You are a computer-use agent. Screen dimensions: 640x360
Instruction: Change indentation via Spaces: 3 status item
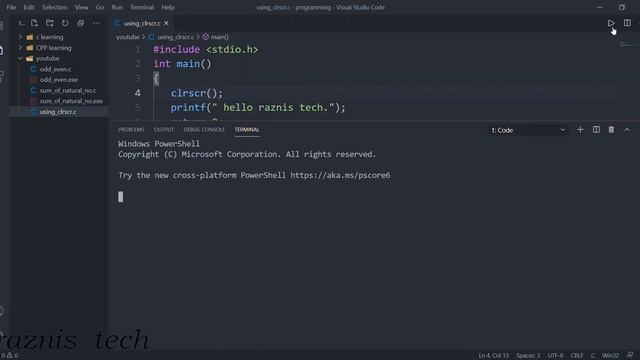point(528,355)
